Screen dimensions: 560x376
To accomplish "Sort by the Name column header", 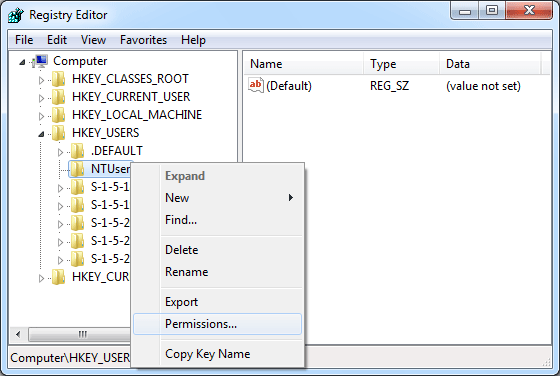I will point(304,64).
